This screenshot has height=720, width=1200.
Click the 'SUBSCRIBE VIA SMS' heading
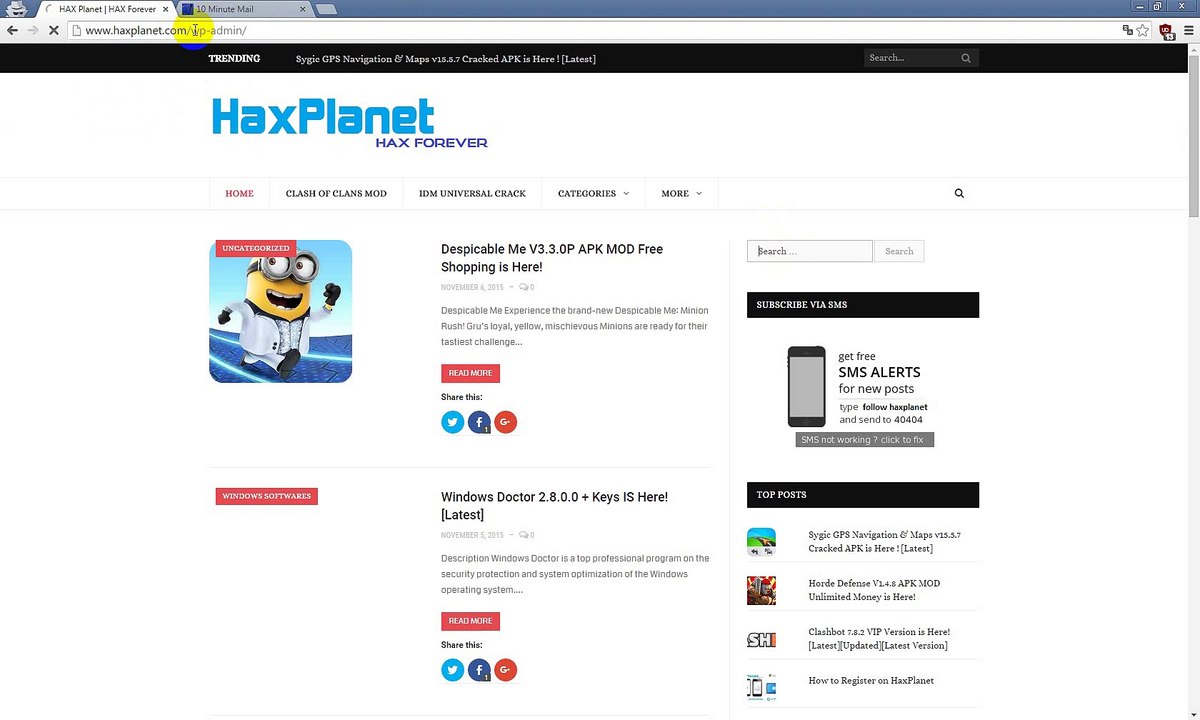click(x=802, y=304)
